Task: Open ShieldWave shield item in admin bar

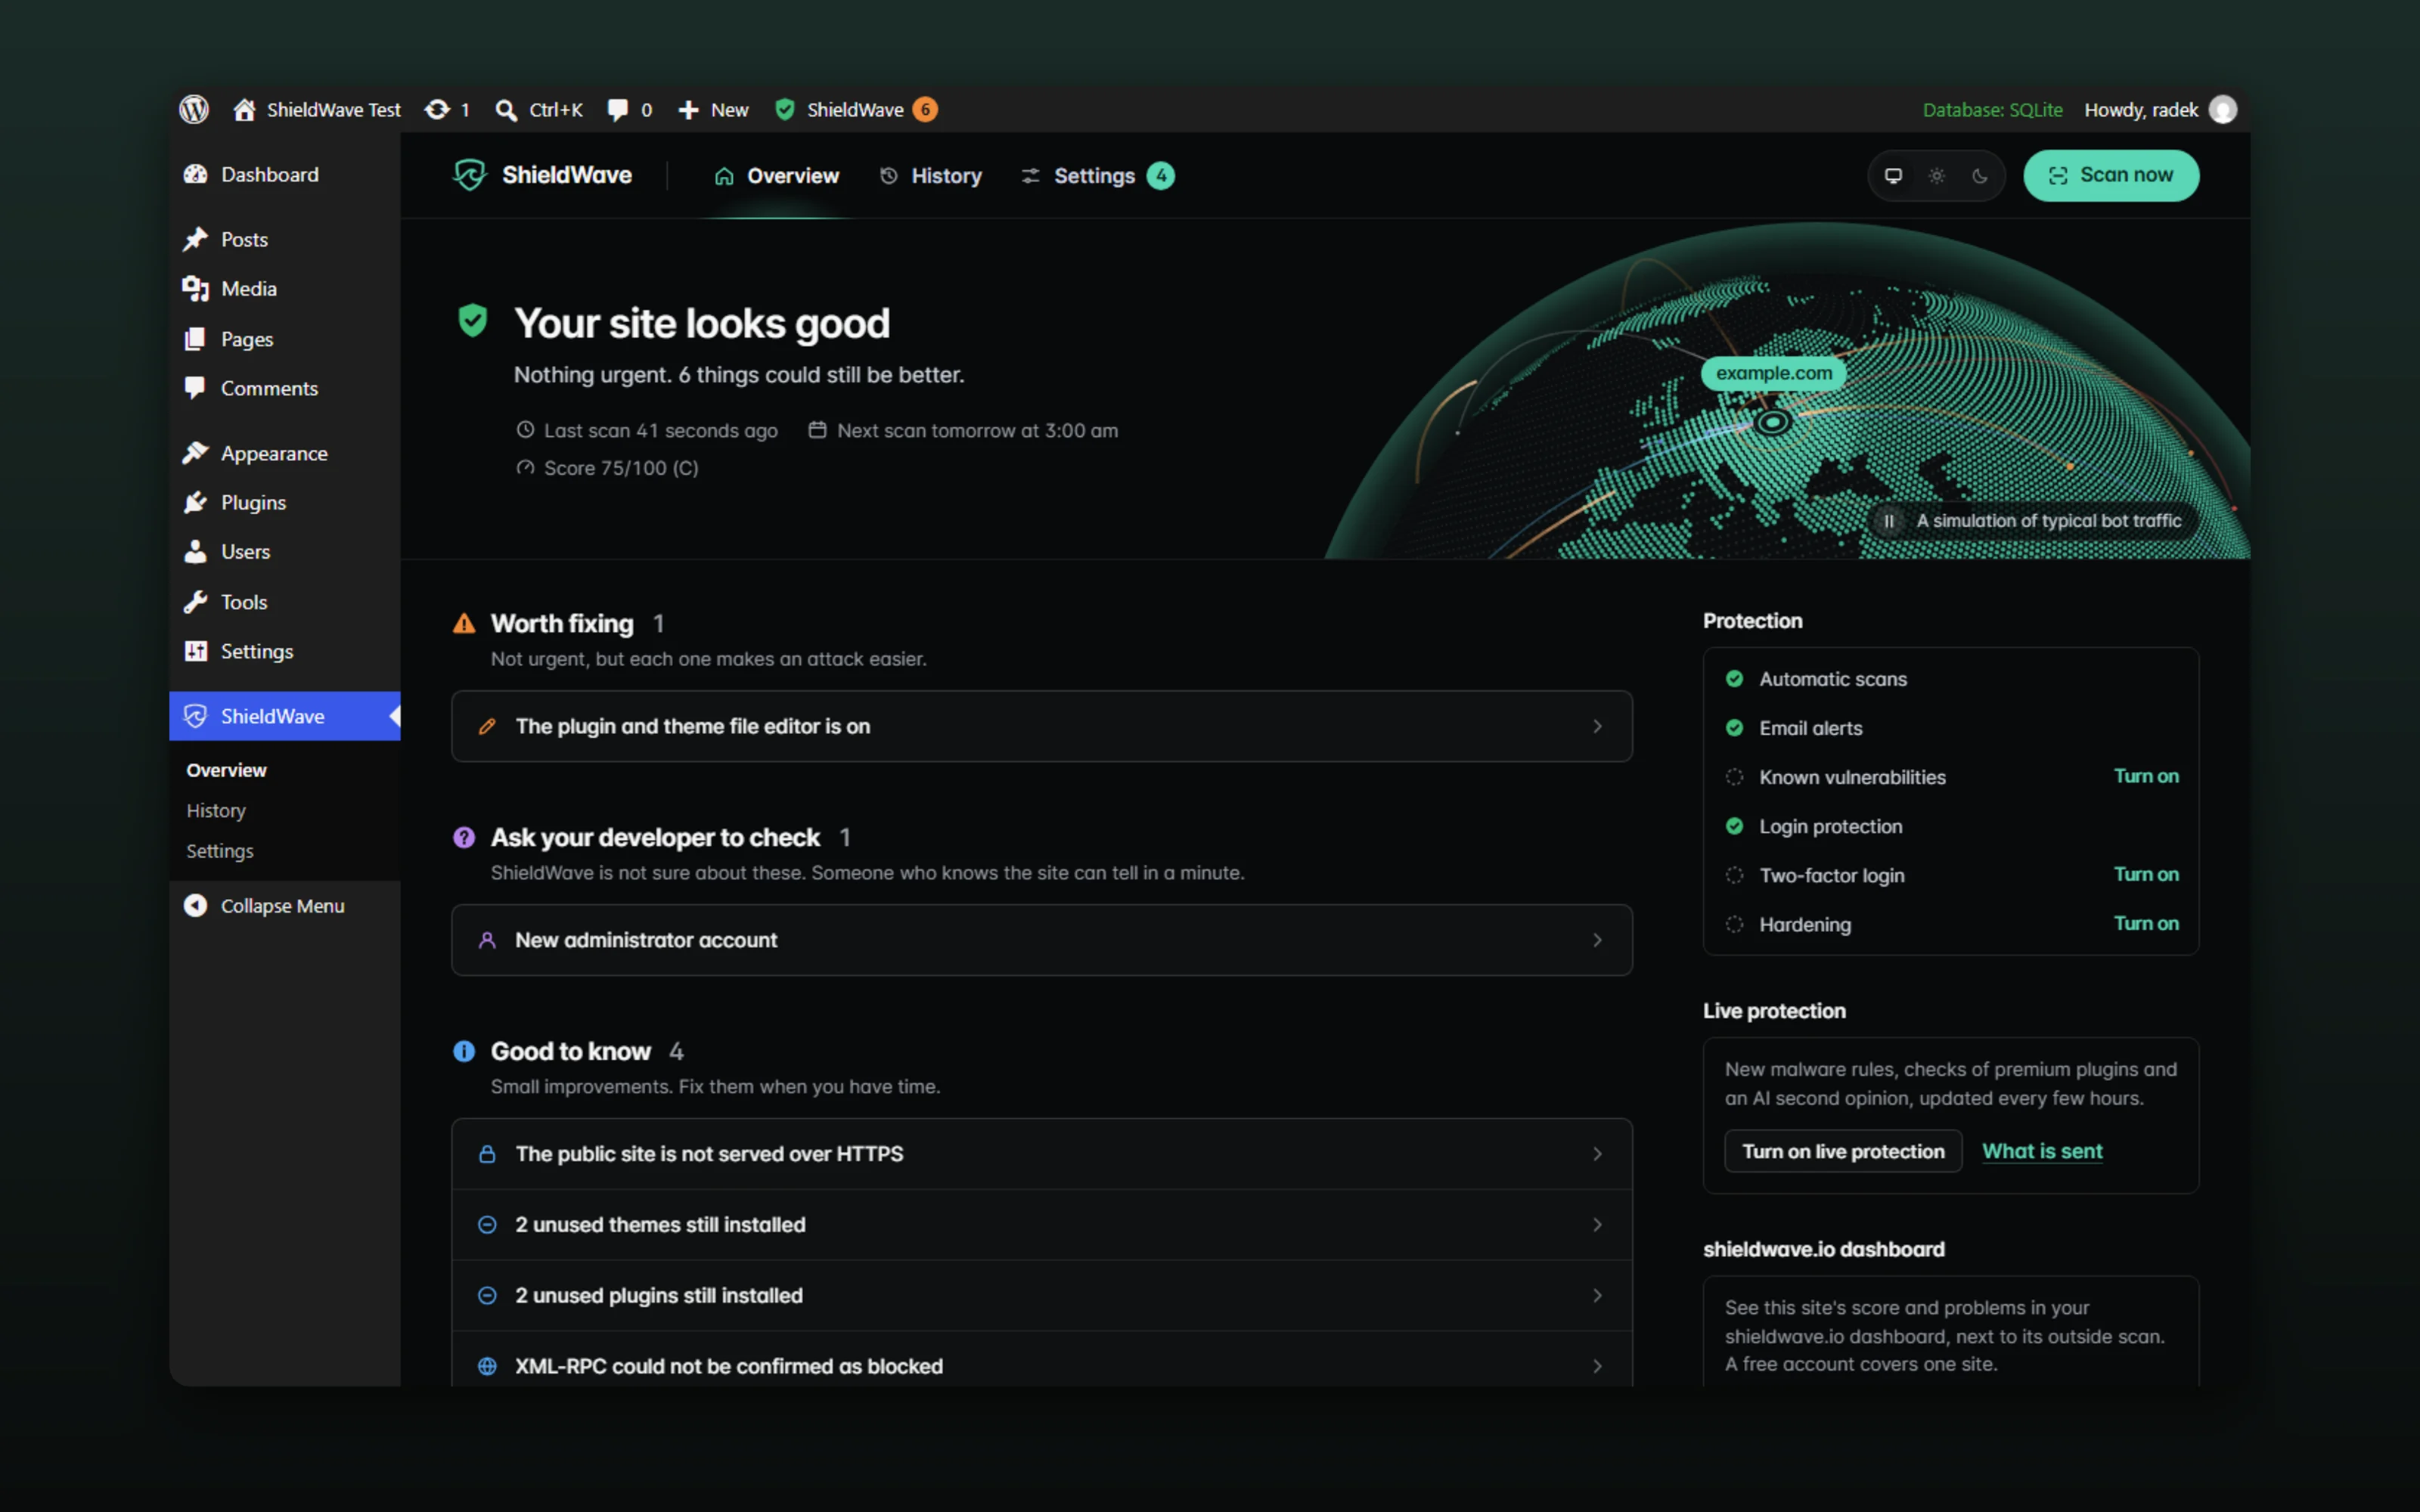Action: (856, 109)
